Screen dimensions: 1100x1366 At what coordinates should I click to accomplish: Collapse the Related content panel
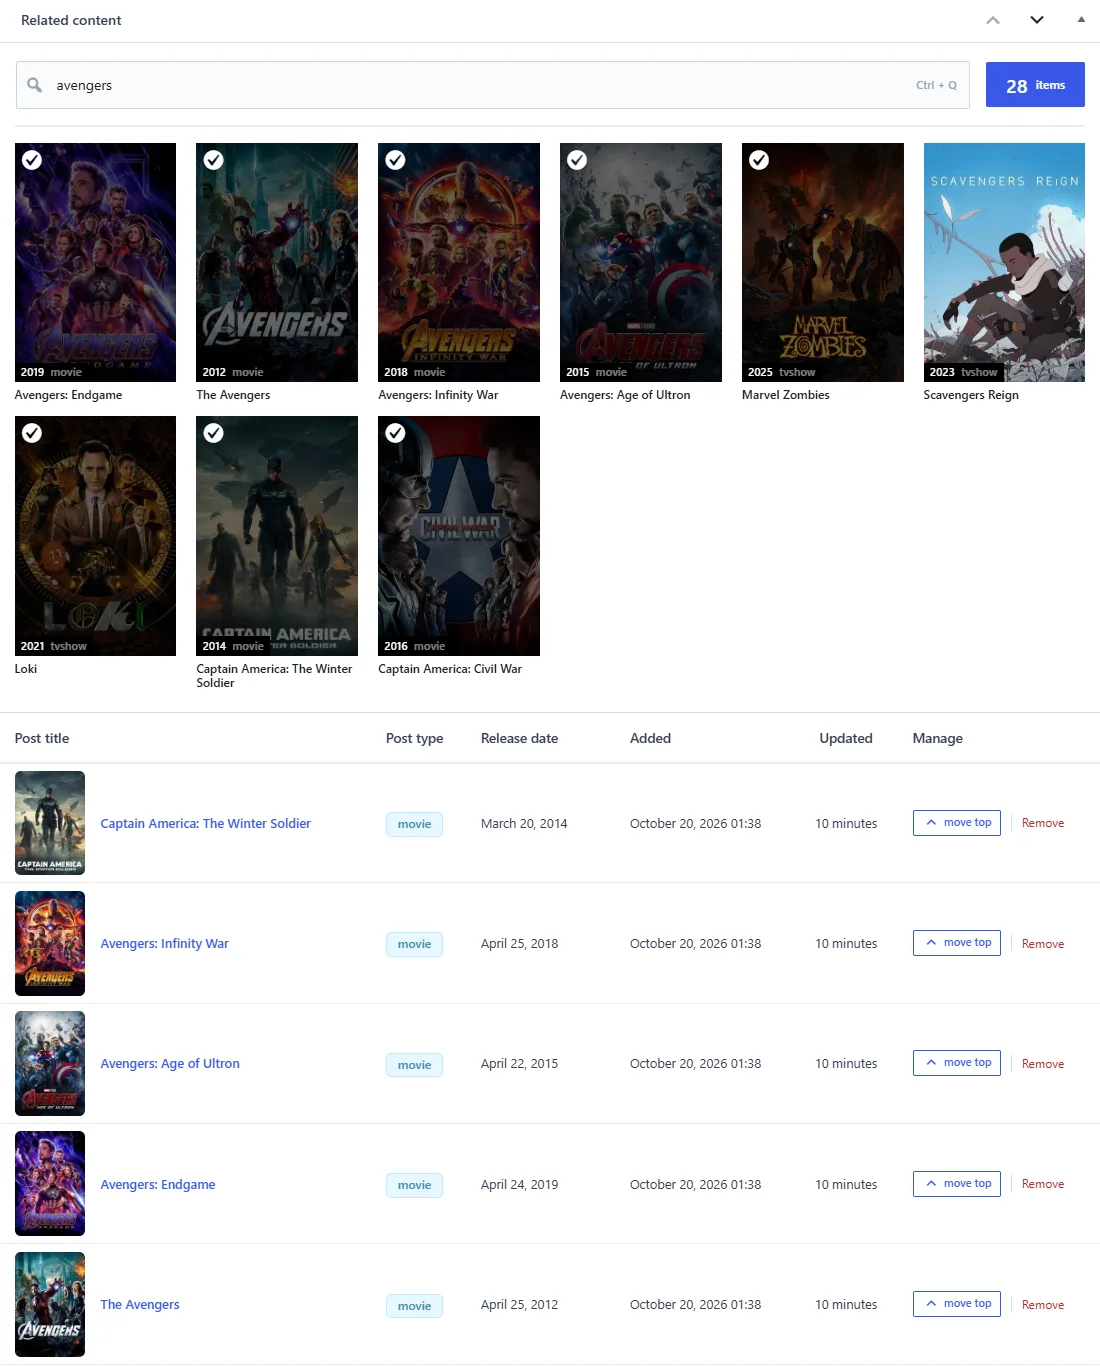click(x=1081, y=19)
